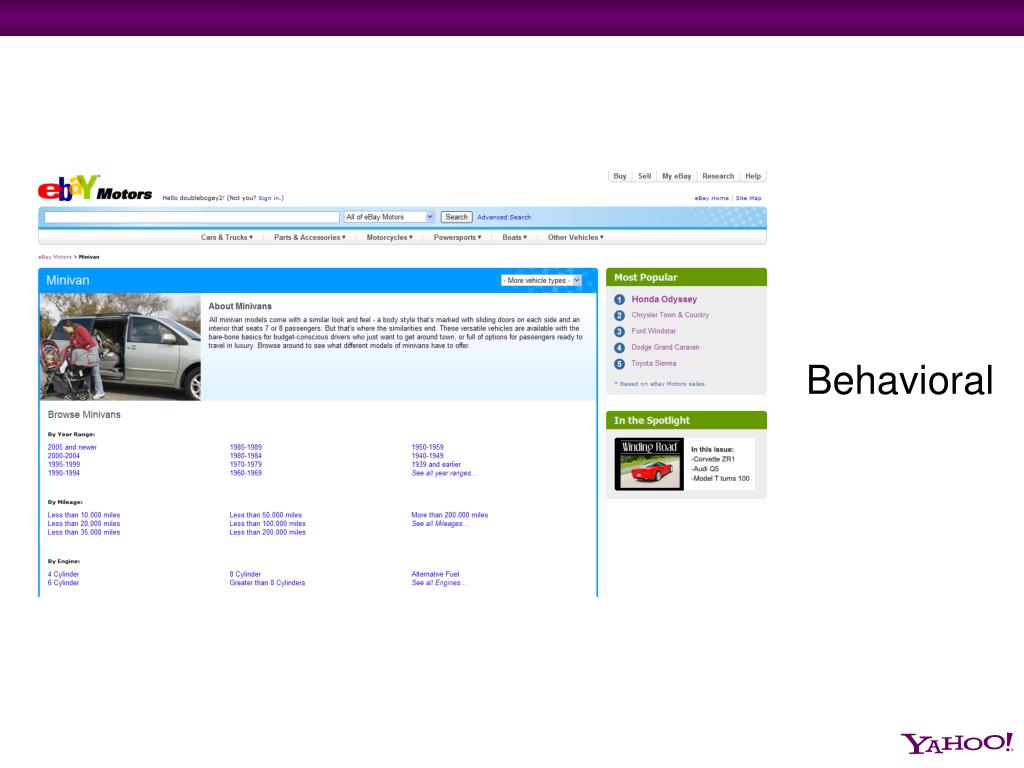The width and height of the screenshot is (1024, 768).
Task: Filter by Less than 50,000 miles
Action: 266,515
